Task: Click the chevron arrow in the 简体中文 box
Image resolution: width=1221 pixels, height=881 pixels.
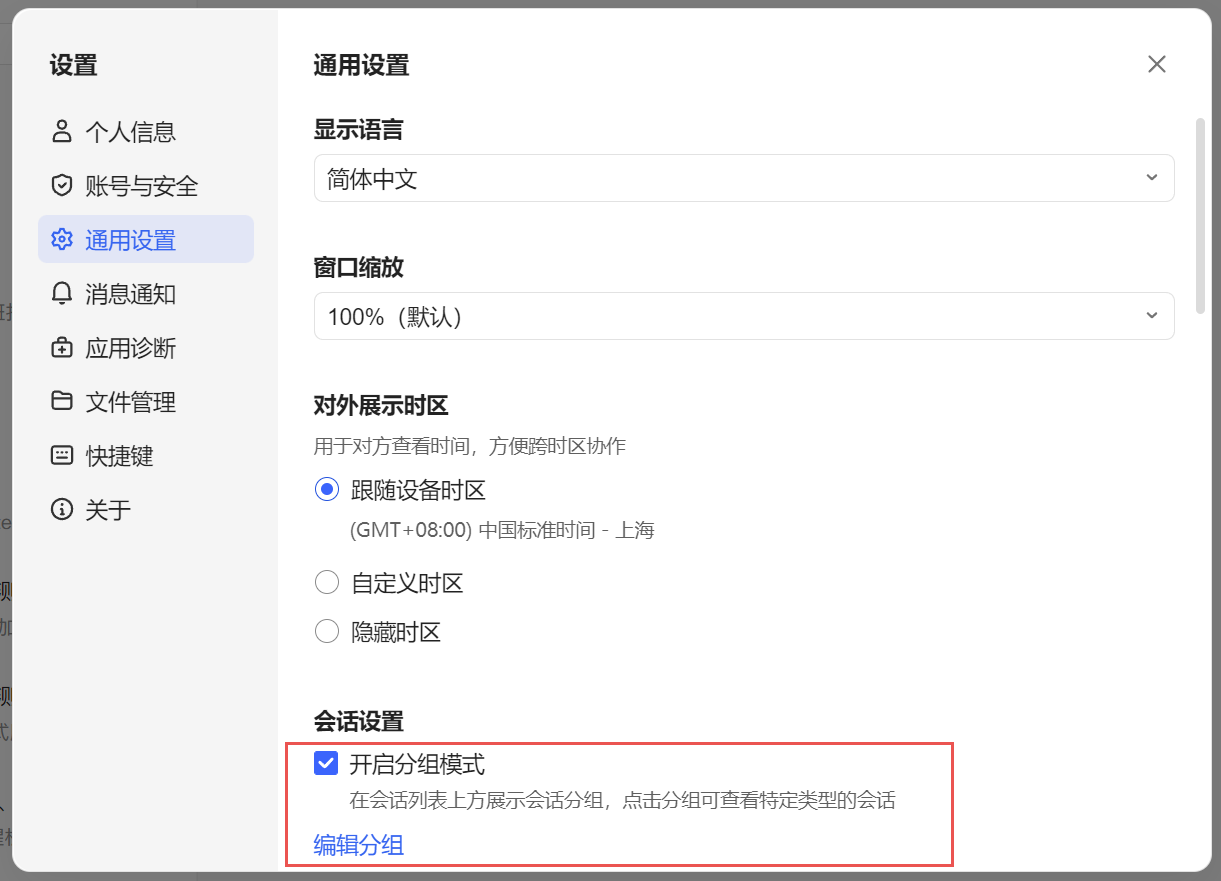Action: 1151,178
